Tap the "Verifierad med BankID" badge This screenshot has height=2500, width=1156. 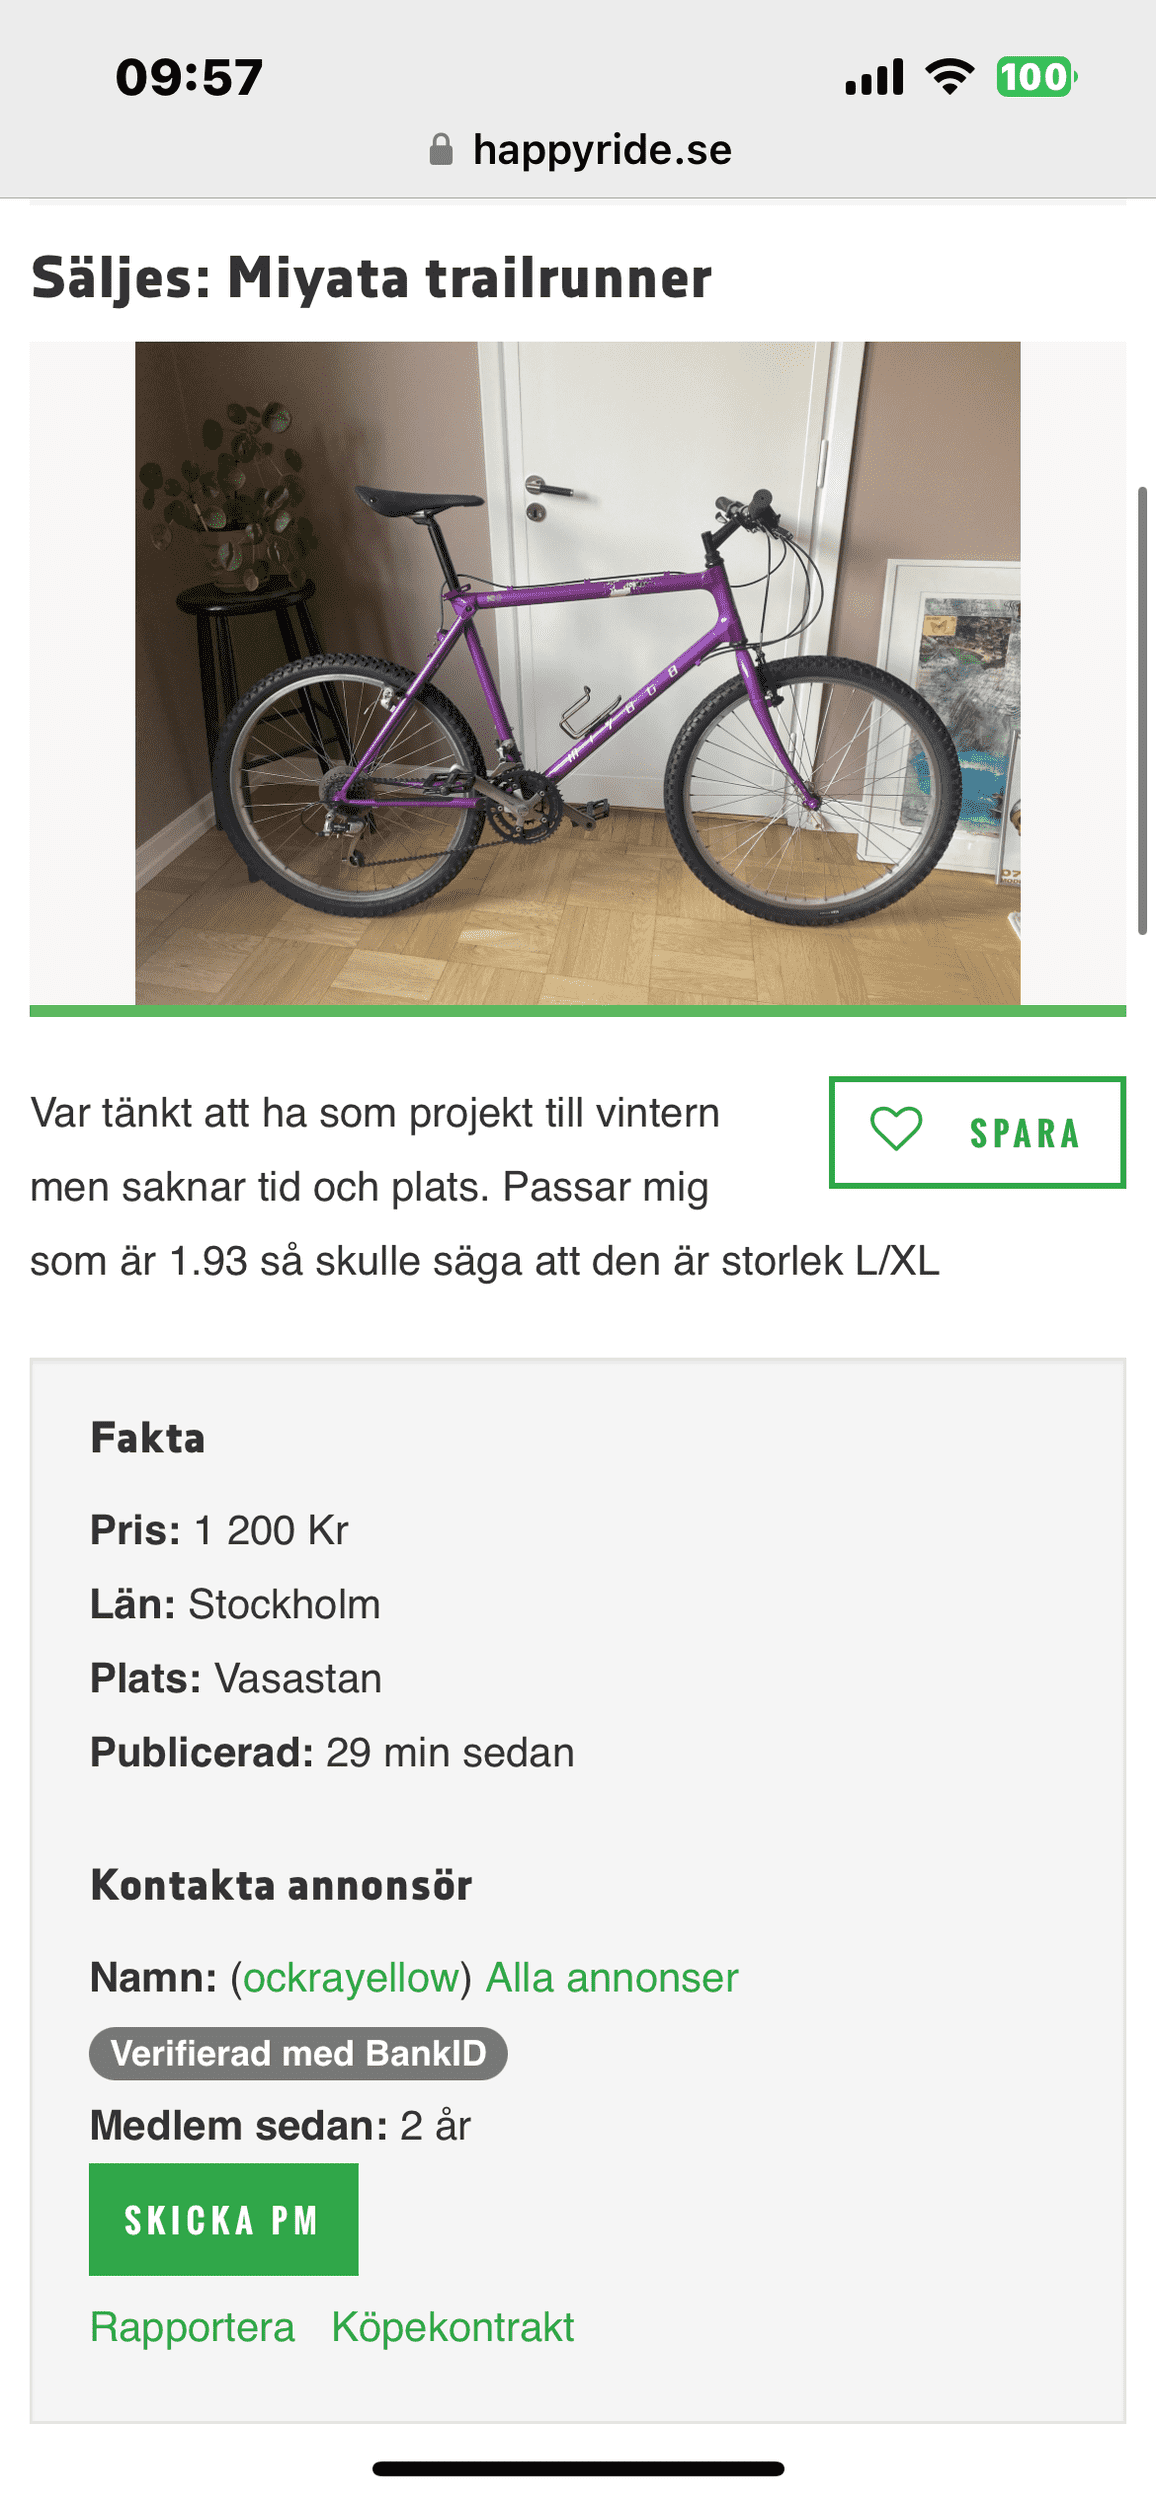coord(298,2053)
